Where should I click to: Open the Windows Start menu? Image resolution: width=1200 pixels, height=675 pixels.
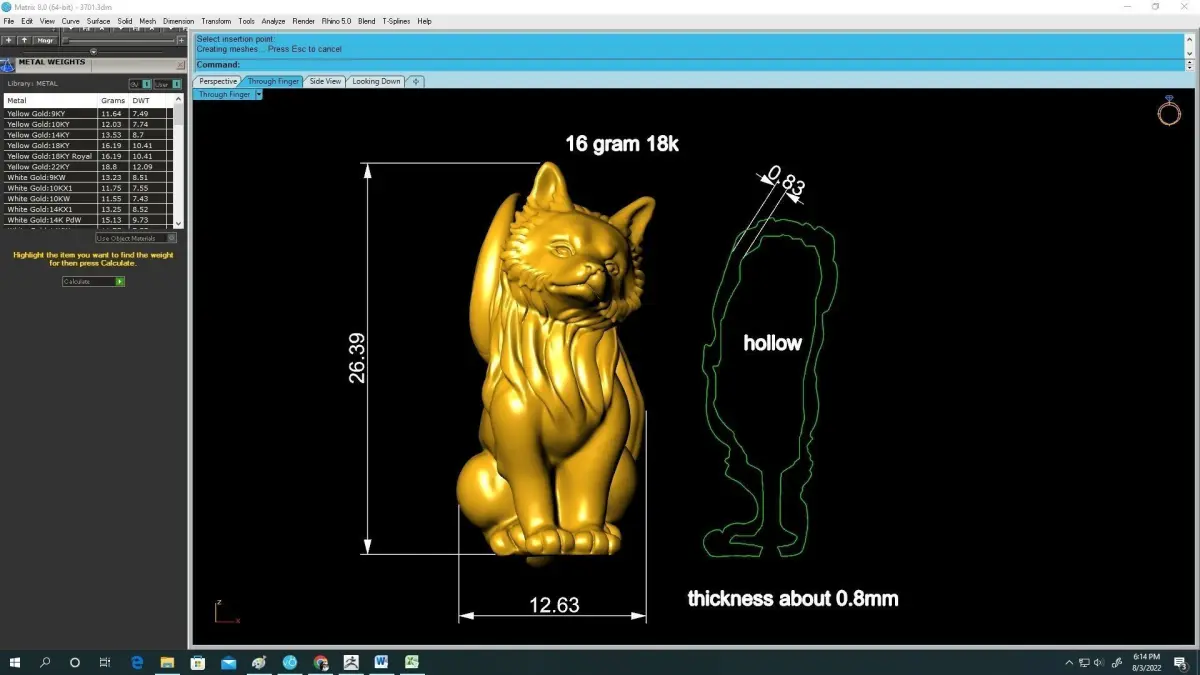point(15,662)
